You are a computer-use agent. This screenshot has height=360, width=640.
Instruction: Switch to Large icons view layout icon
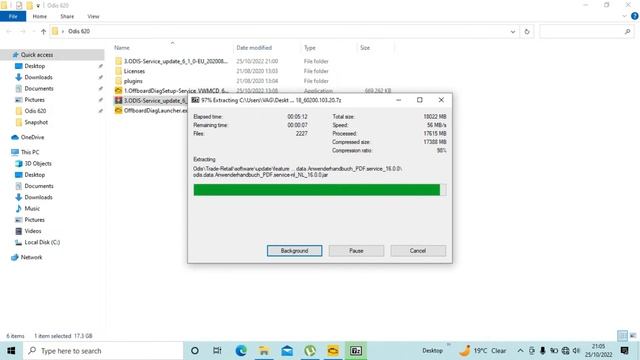pos(633,336)
